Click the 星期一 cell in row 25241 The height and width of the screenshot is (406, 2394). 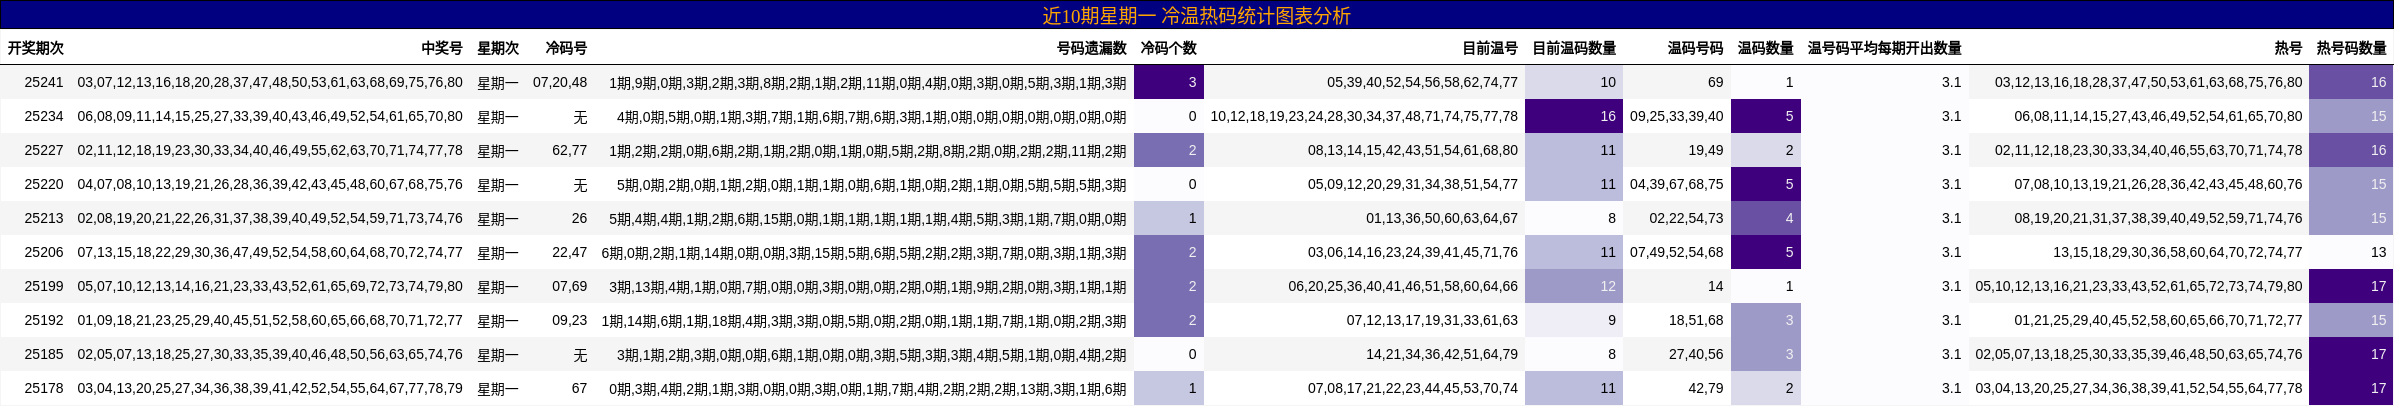coord(498,83)
